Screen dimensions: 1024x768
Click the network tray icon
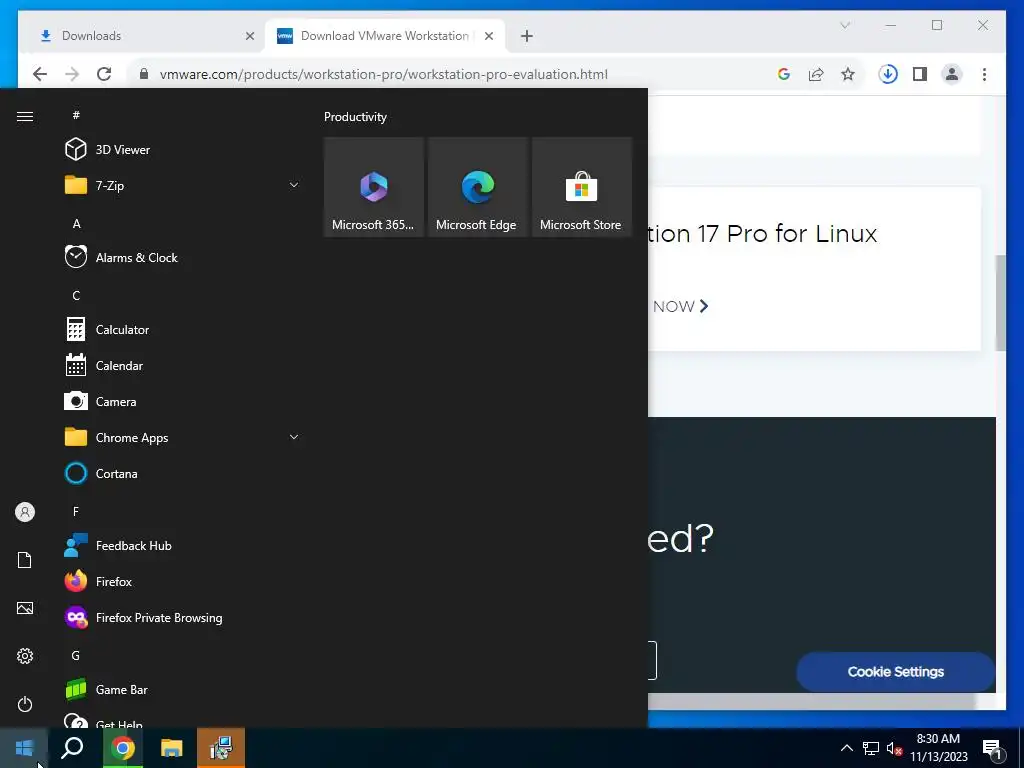[871, 748]
